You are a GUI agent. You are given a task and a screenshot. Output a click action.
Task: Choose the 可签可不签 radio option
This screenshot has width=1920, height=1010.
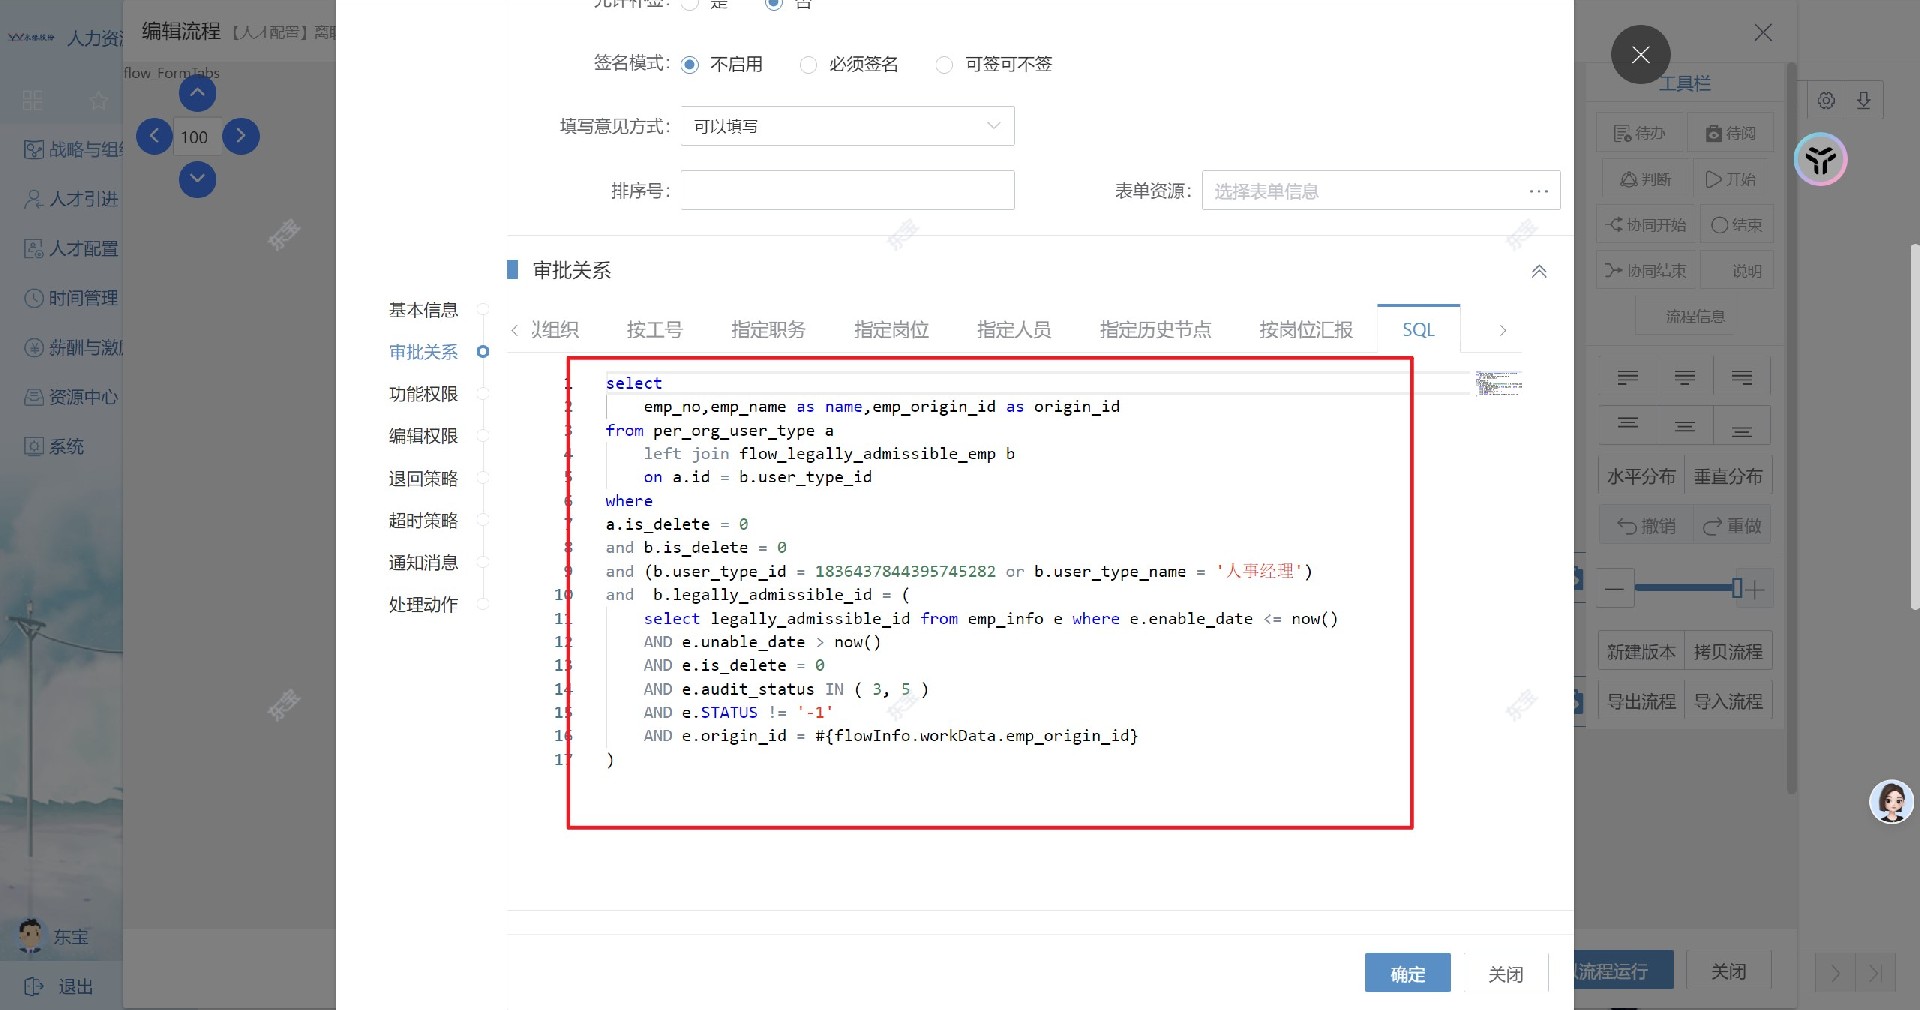click(x=944, y=65)
